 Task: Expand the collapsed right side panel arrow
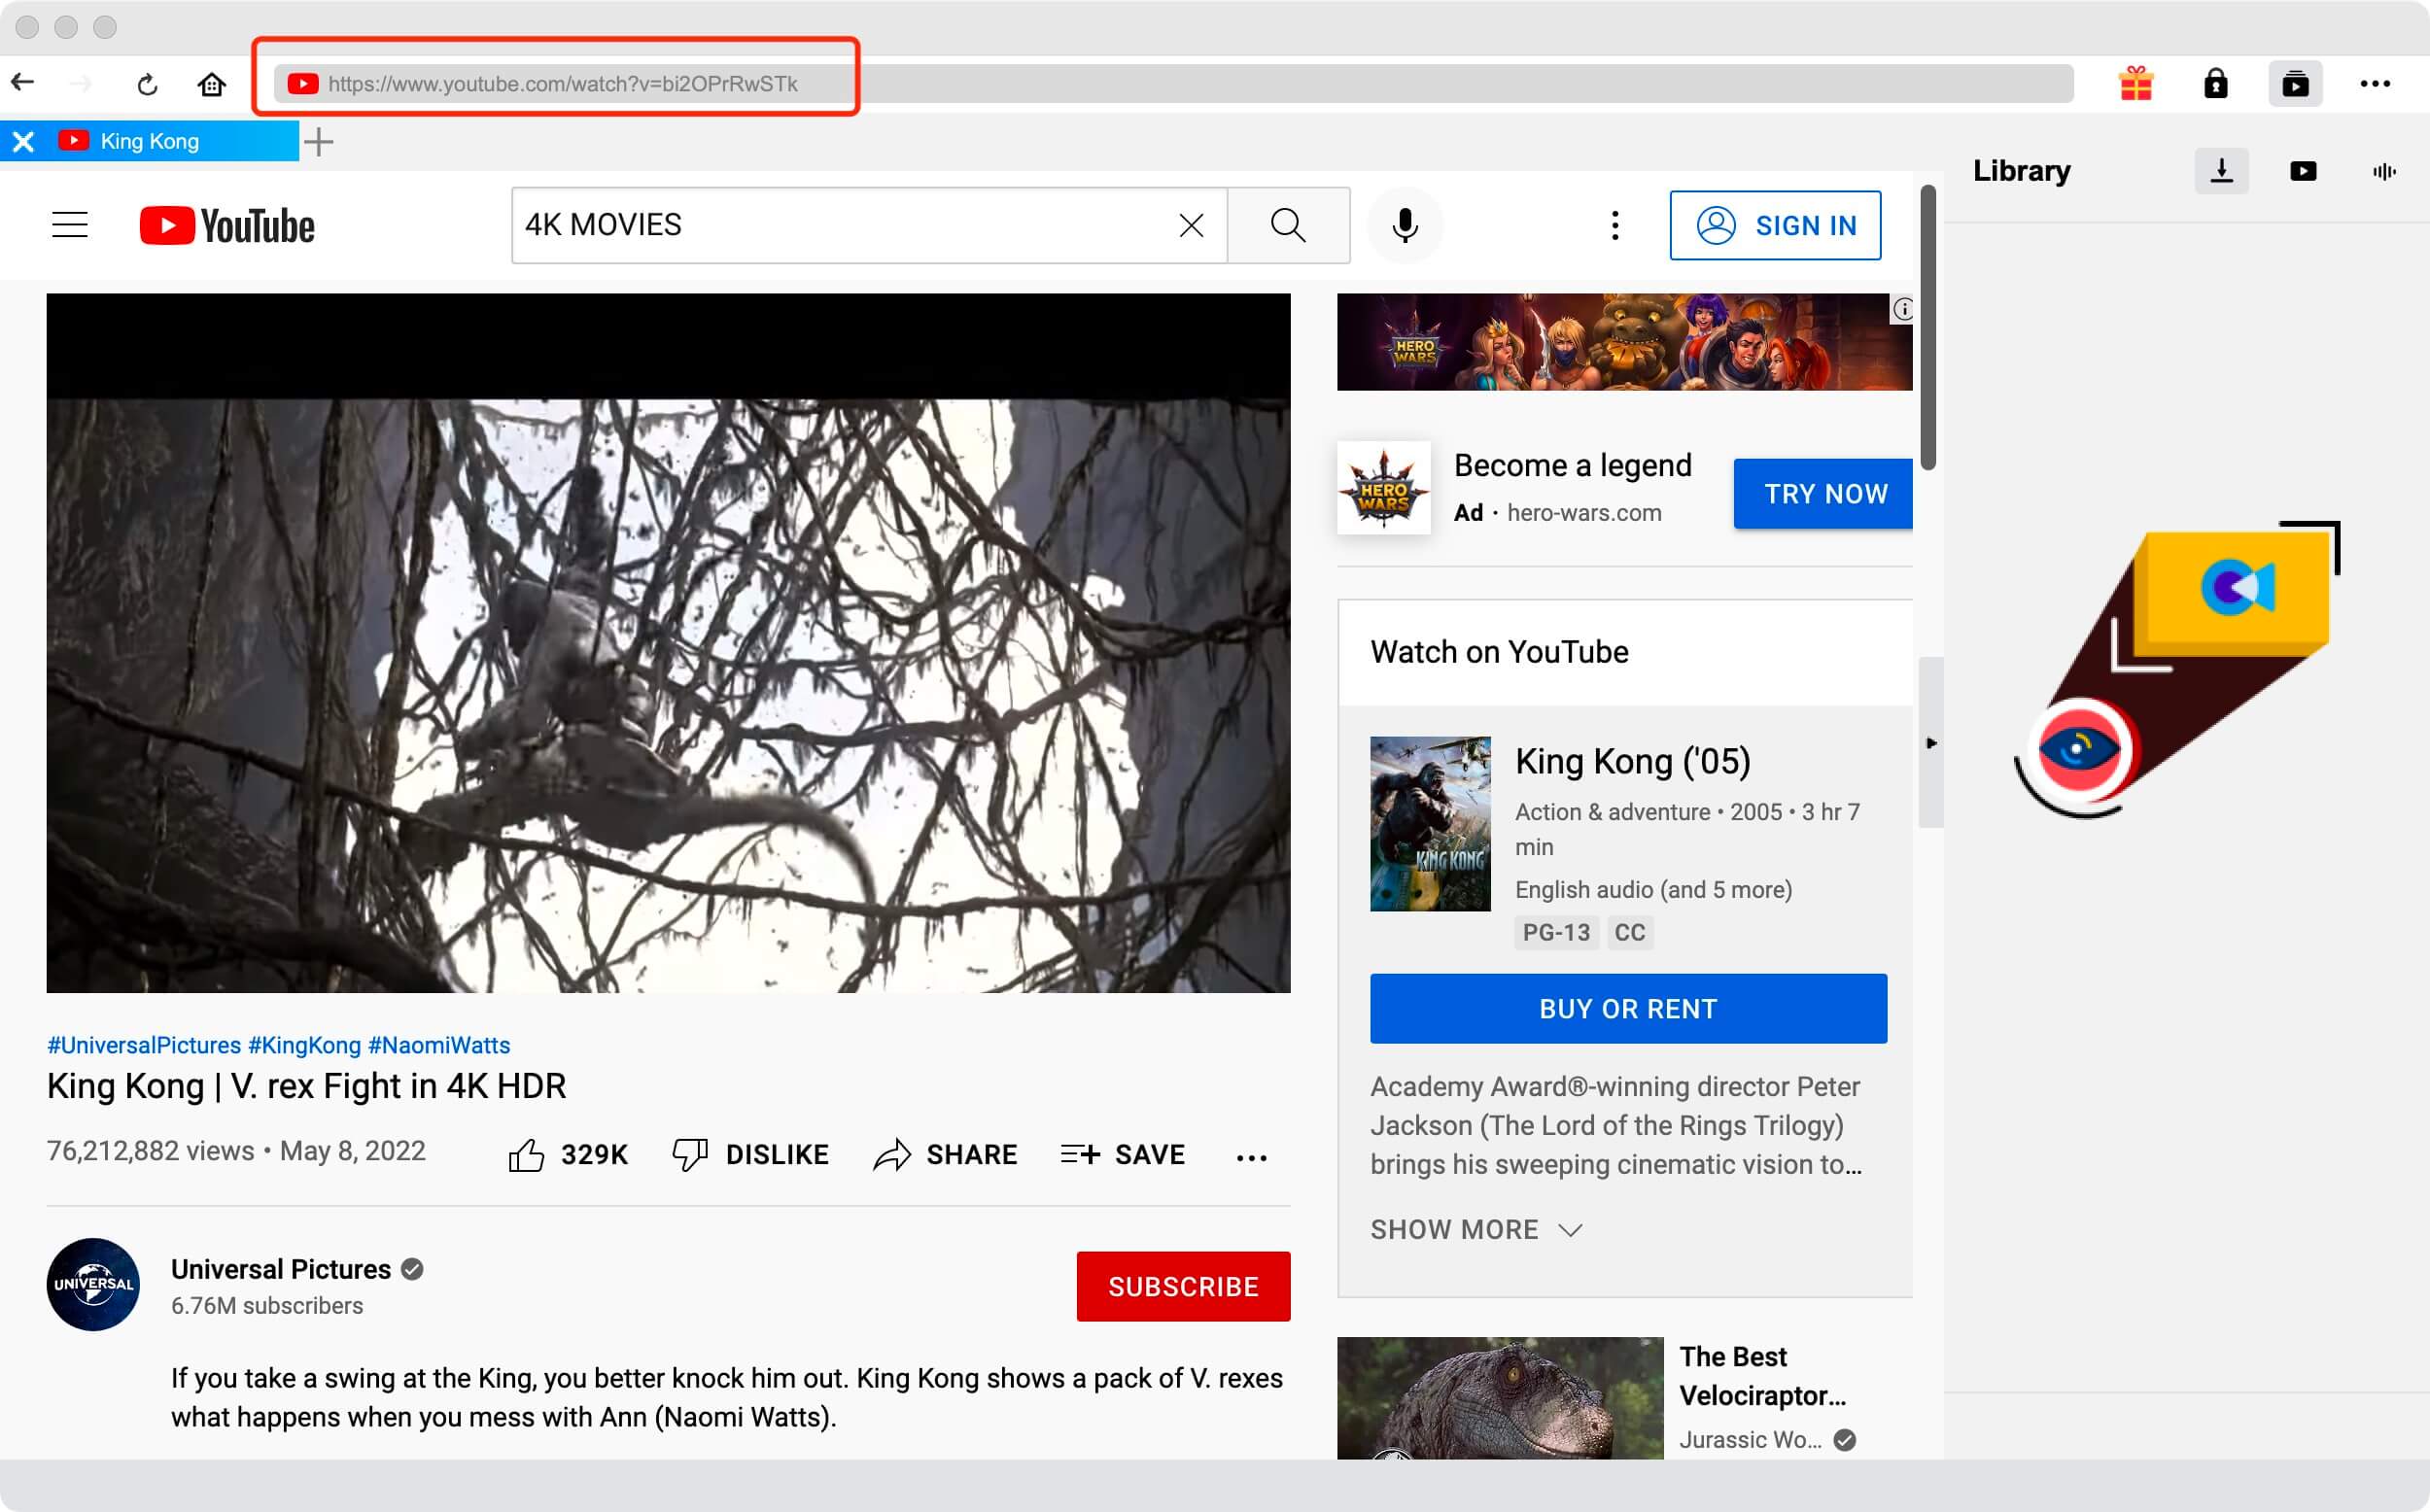(x=1932, y=743)
